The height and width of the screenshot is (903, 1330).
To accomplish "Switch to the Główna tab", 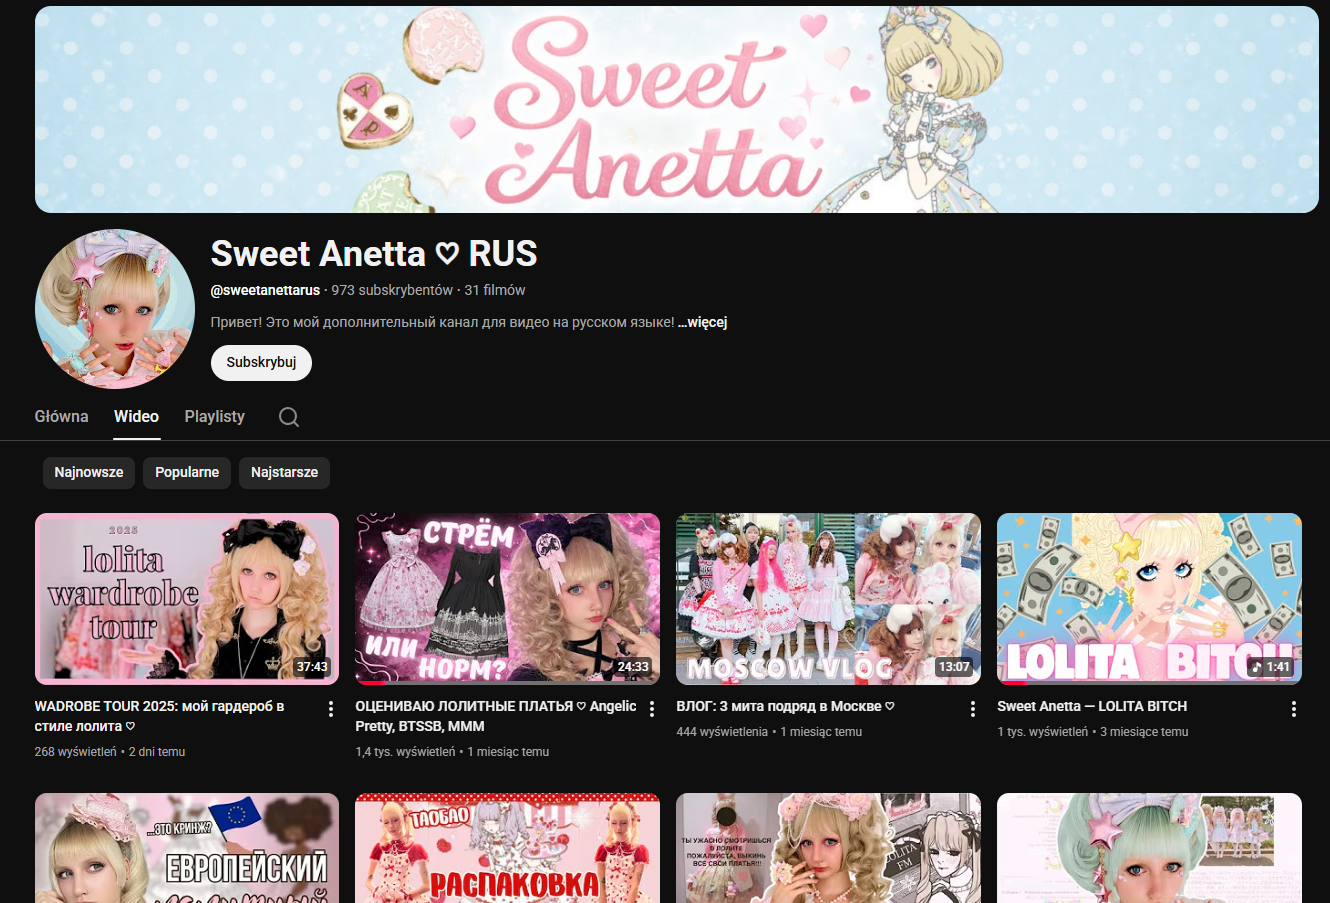I will [62, 416].
